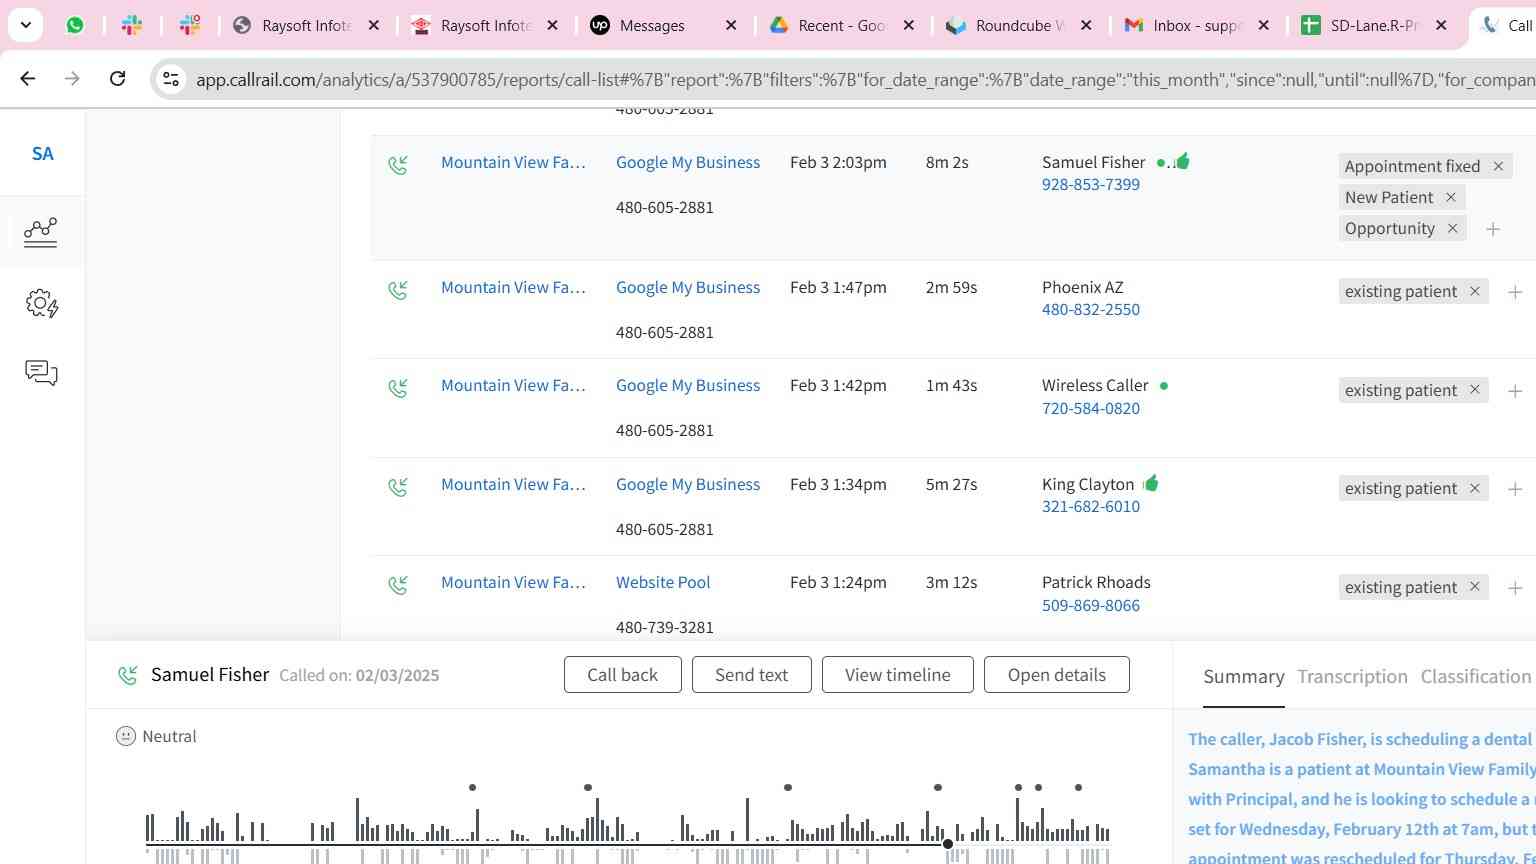Viewport: 1536px width, 864px height.
Task: Open the Analytics graph sidebar icon
Action: click(x=41, y=232)
